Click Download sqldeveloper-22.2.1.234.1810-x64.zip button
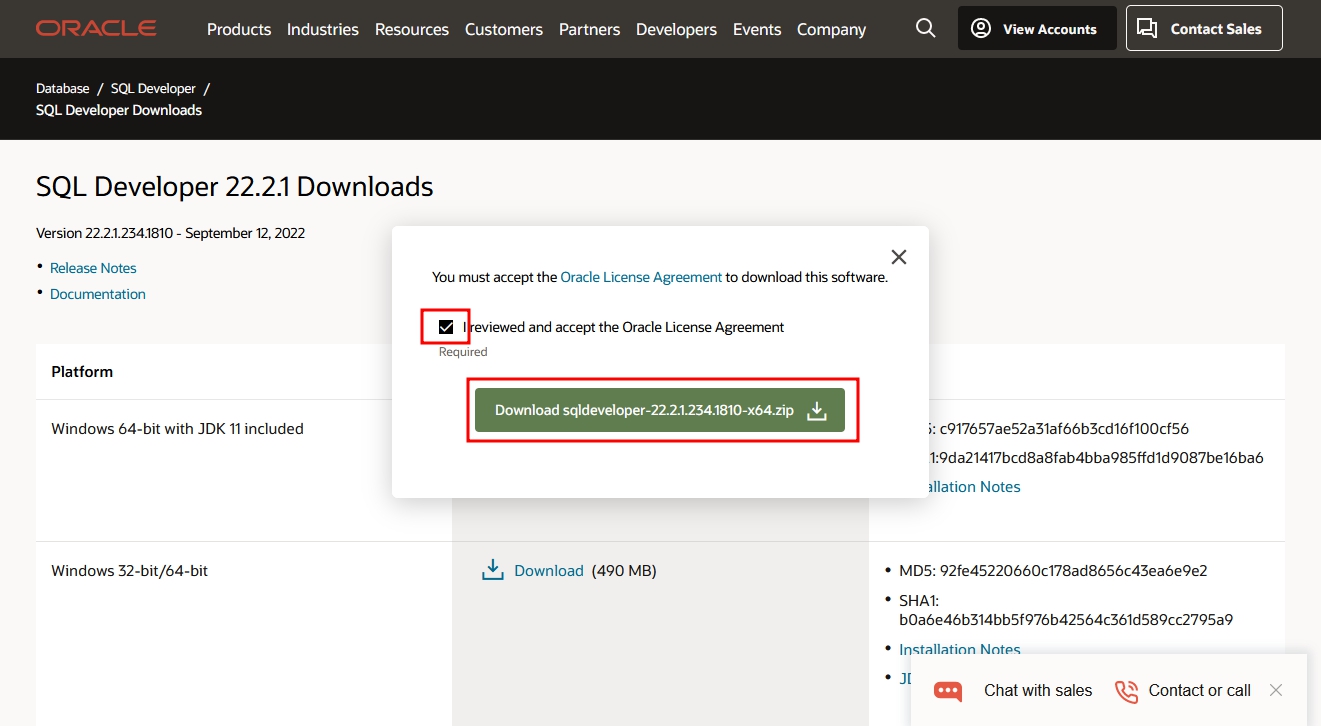1321x726 pixels. tap(660, 410)
